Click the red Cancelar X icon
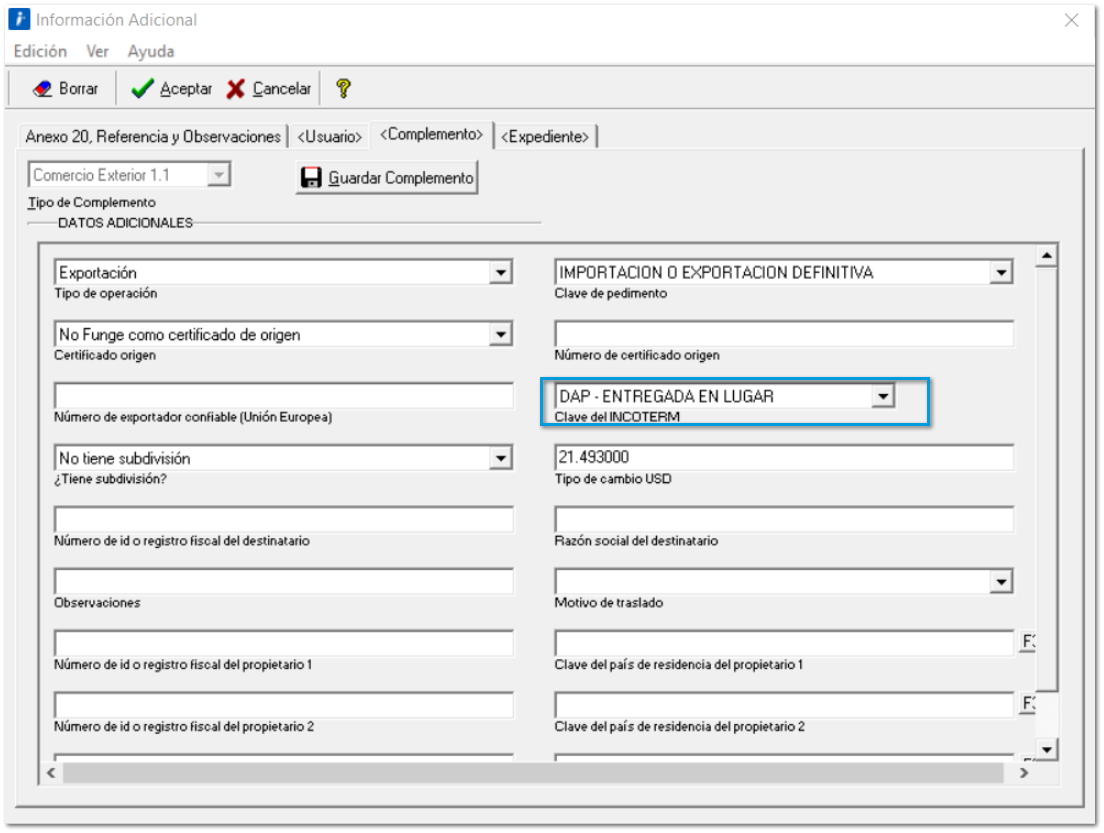 coord(236,89)
